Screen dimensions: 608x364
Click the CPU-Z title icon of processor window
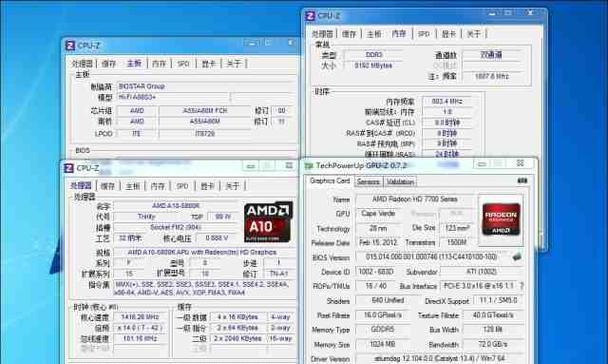[69, 168]
